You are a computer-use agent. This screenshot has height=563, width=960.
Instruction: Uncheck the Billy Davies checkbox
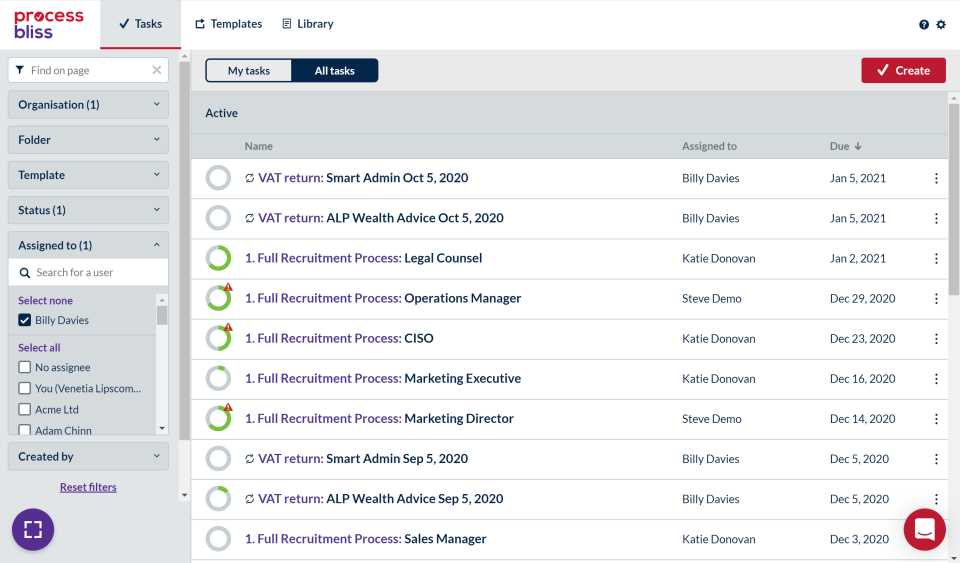[24, 320]
